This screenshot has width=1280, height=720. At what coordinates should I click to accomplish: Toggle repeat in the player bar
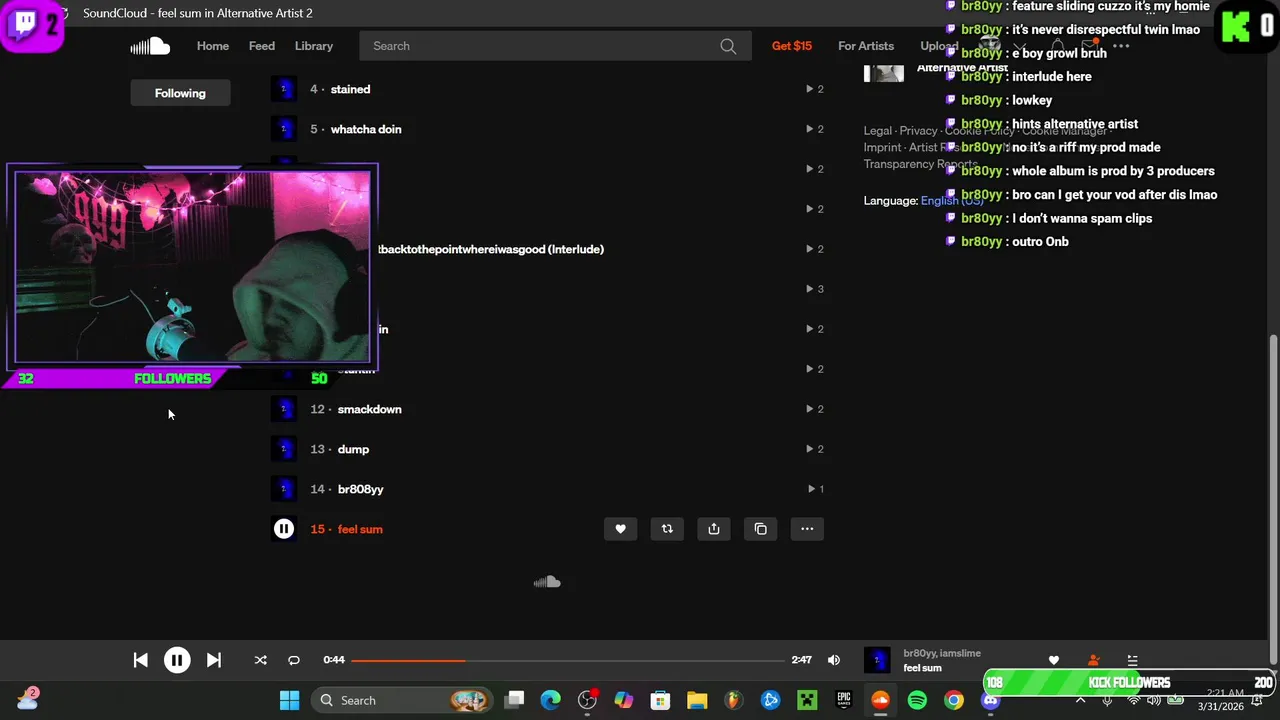pyautogui.click(x=294, y=660)
